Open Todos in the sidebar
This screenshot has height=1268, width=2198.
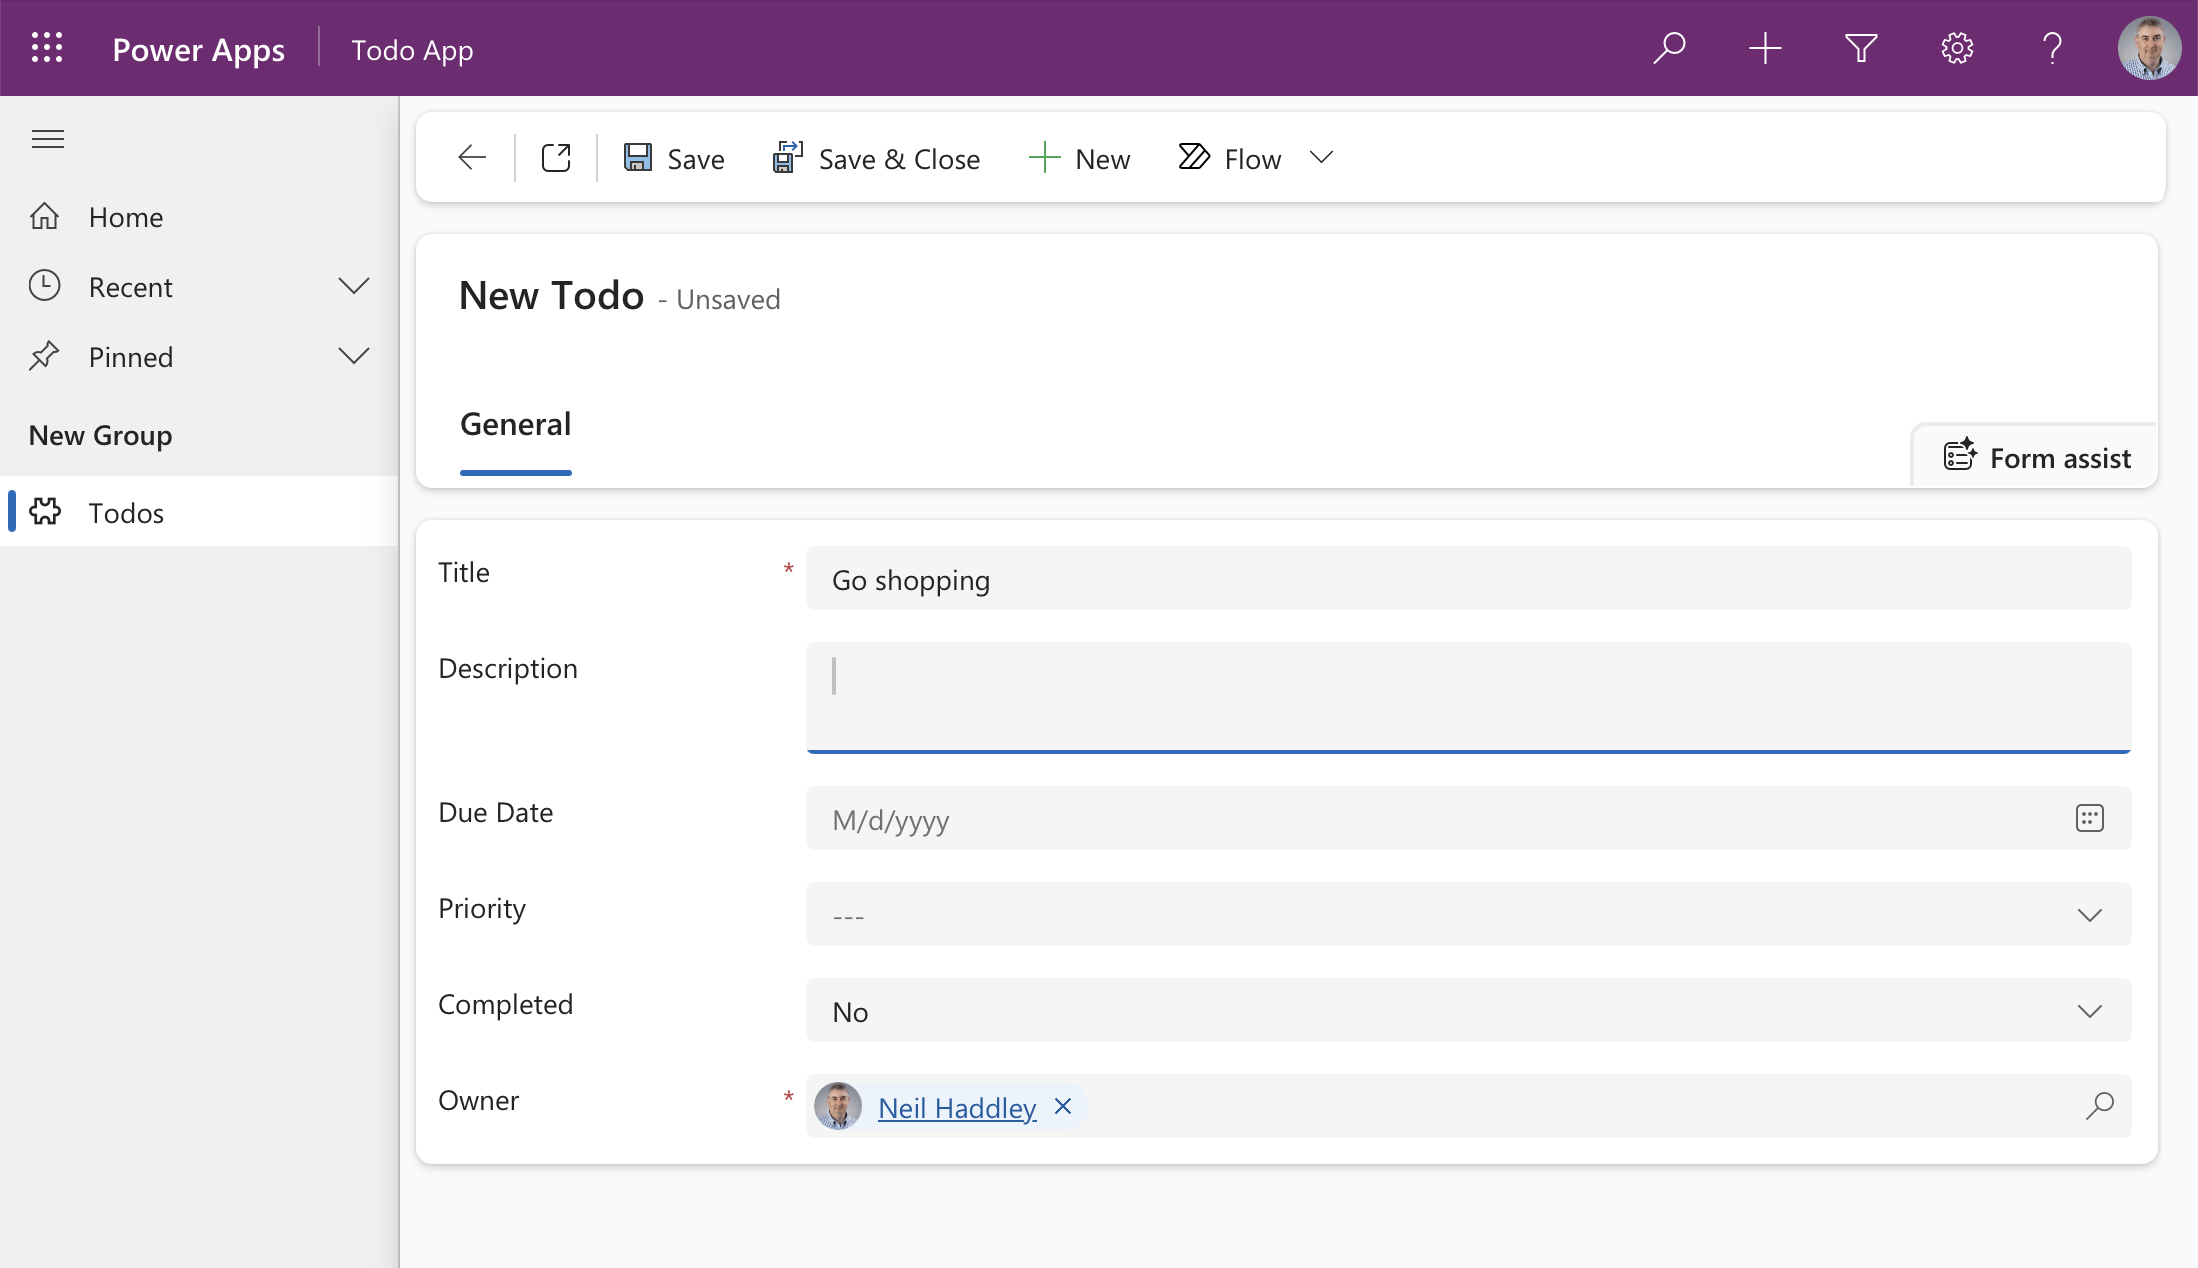(200, 512)
